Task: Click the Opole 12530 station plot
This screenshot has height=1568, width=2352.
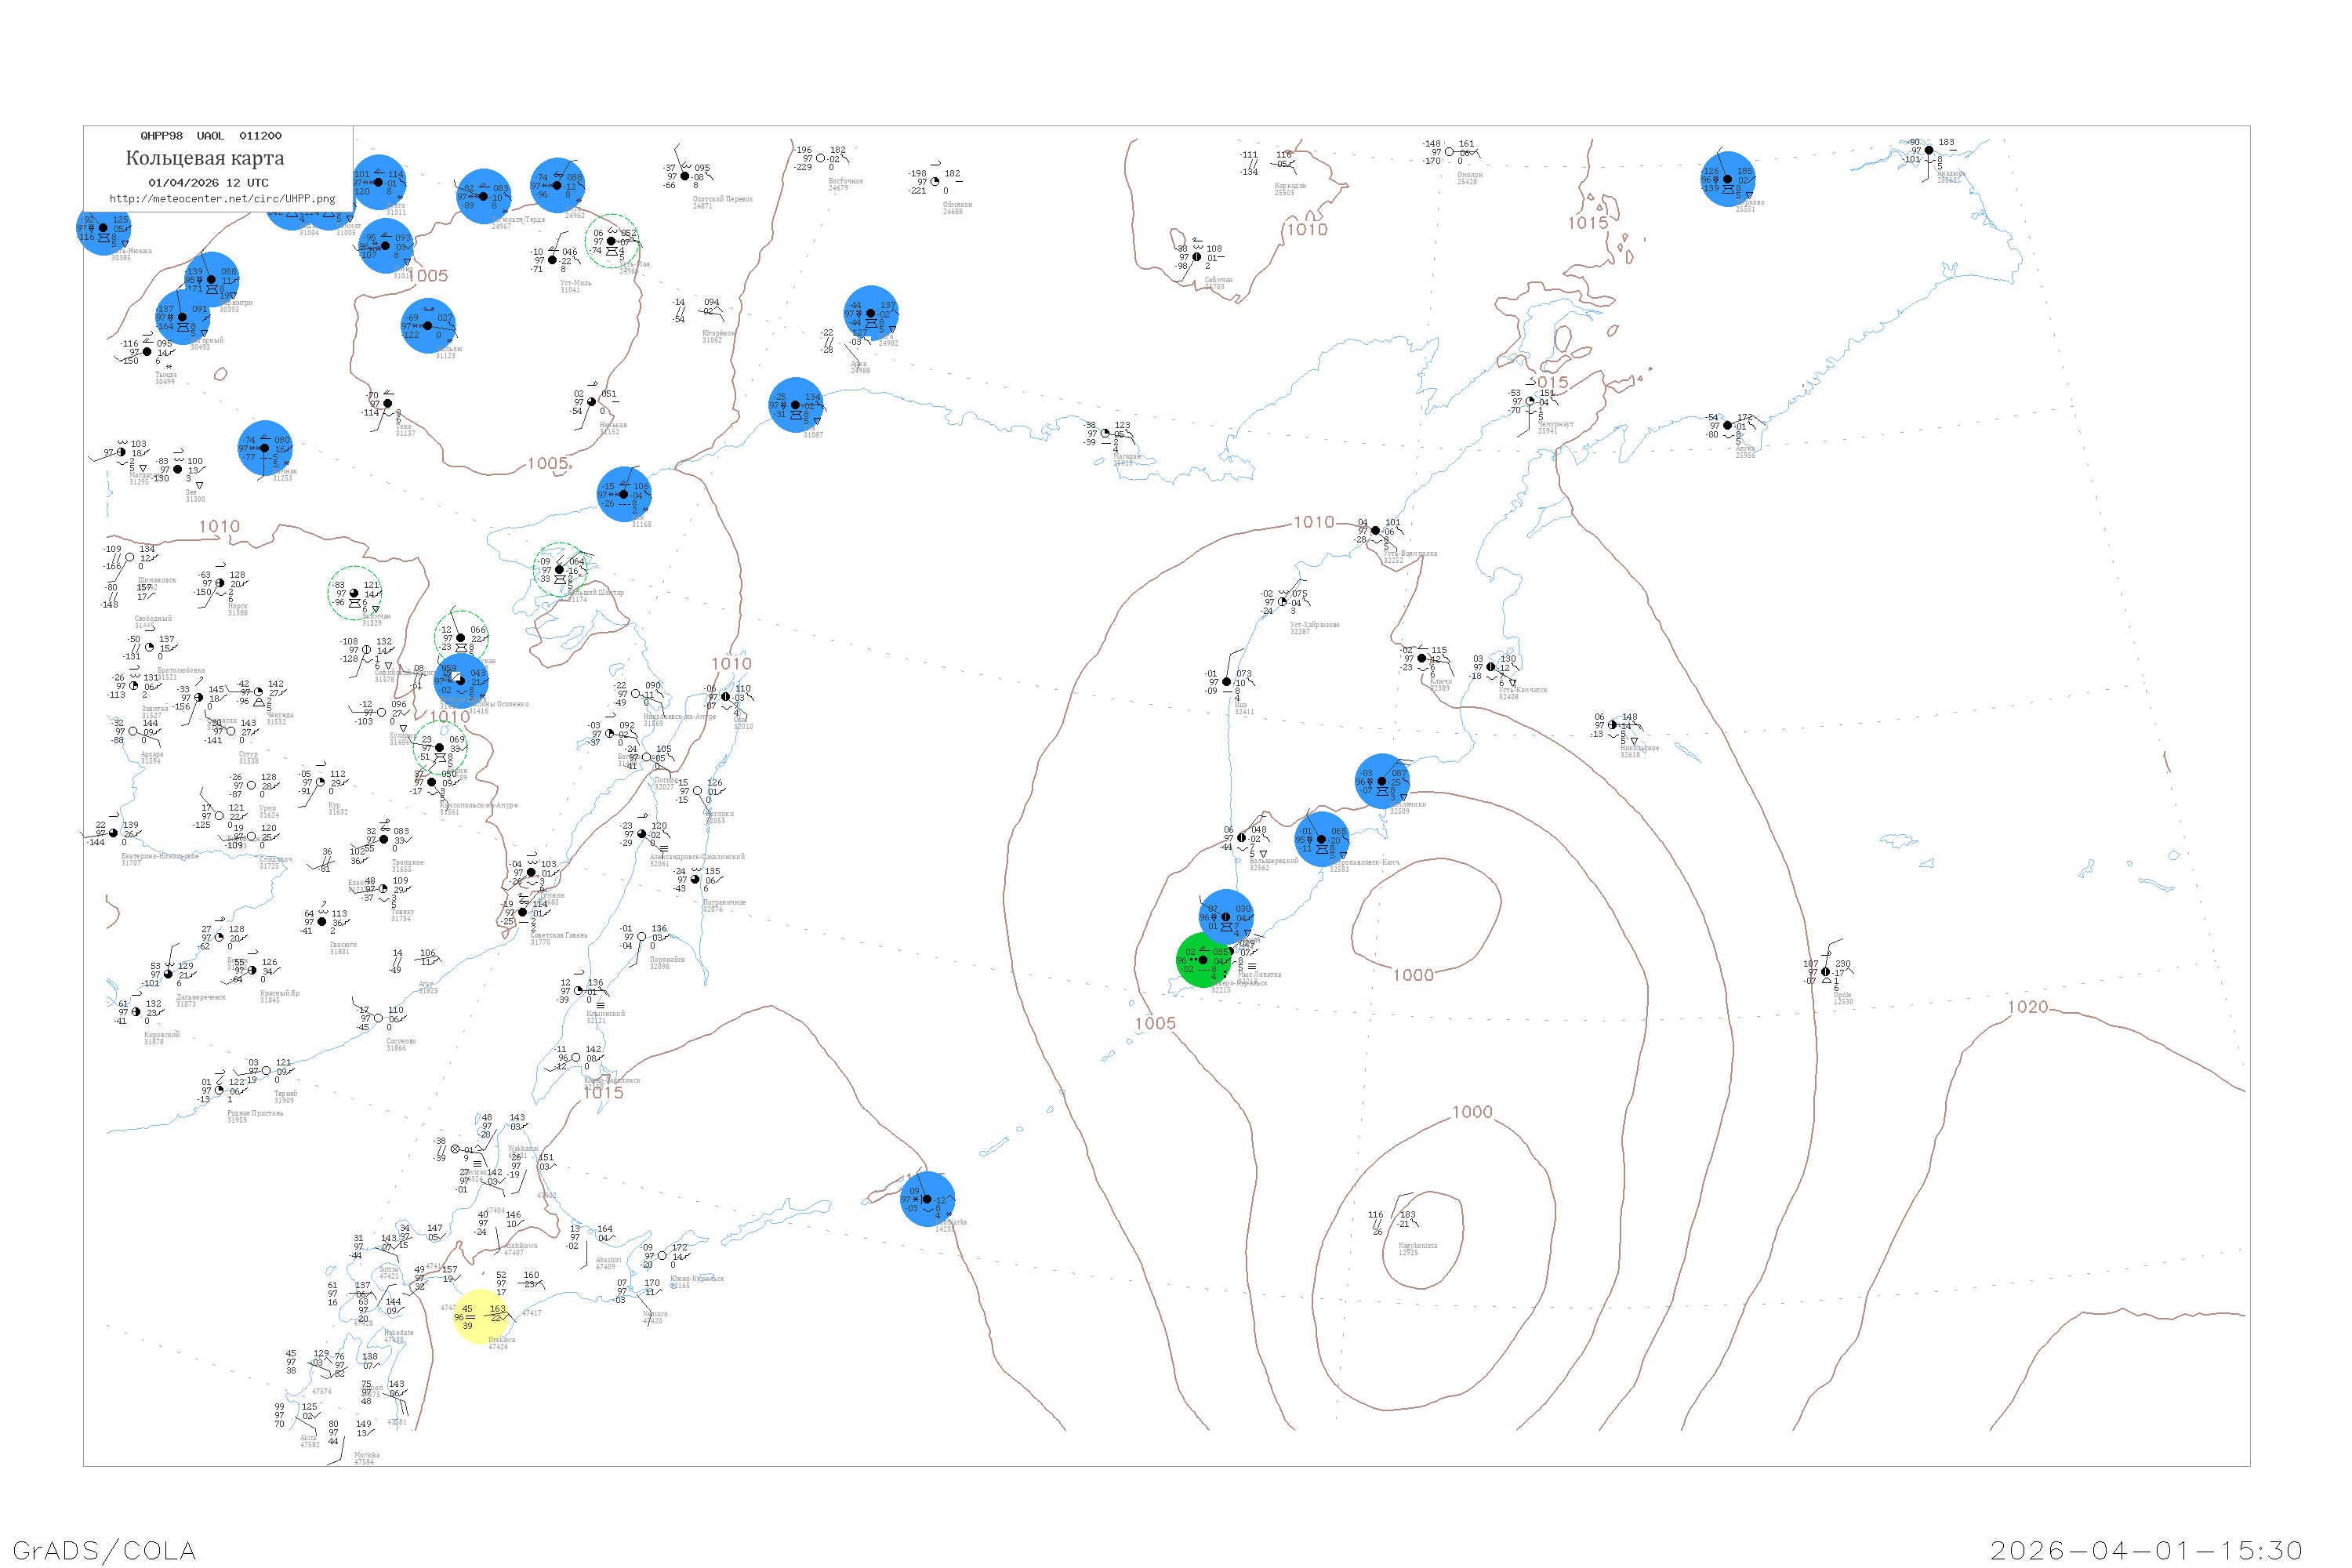Action: (1826, 972)
